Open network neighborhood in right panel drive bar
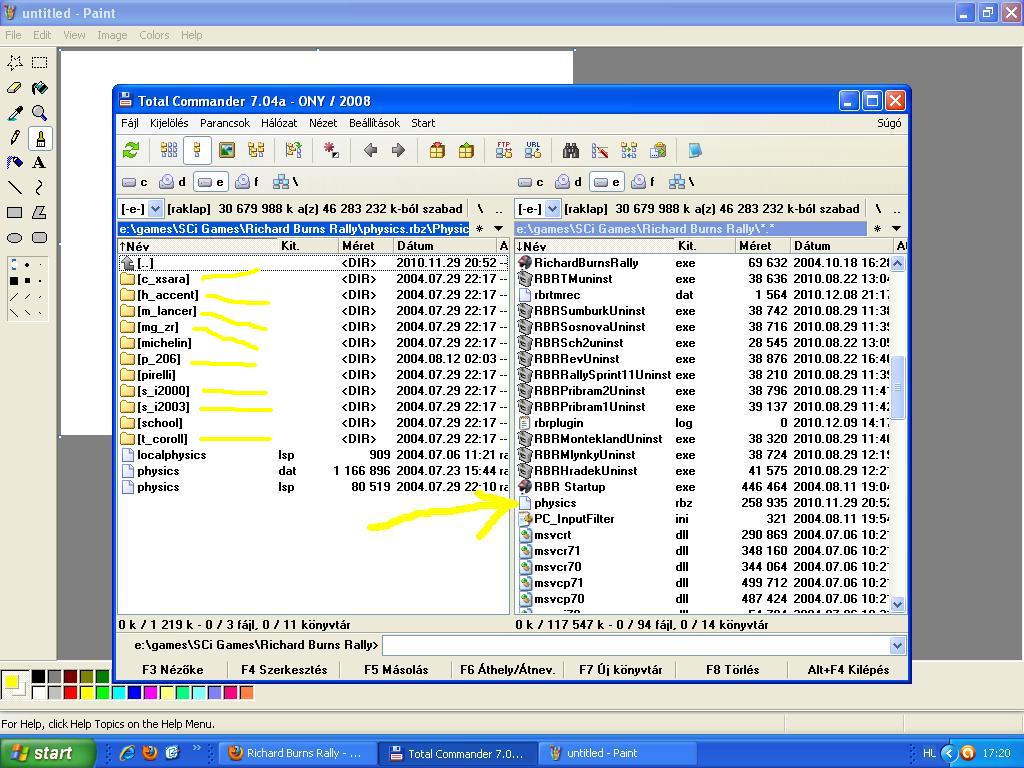Viewport: 1024px width, 768px height. click(682, 182)
